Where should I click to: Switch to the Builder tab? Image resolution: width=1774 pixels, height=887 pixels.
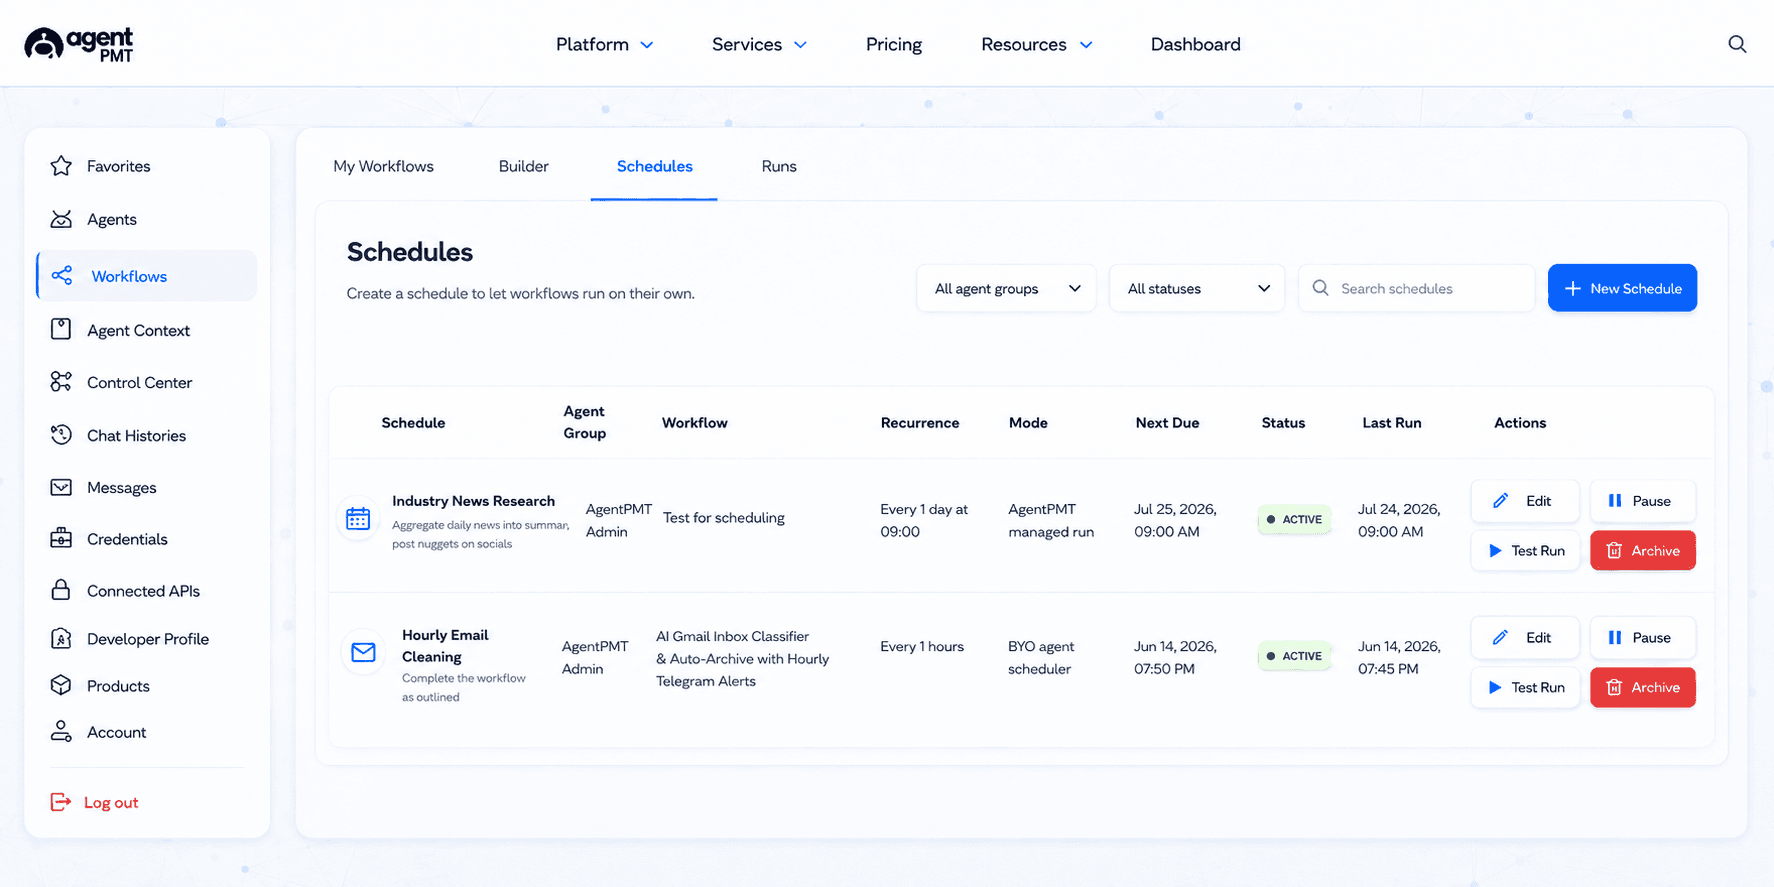523,166
